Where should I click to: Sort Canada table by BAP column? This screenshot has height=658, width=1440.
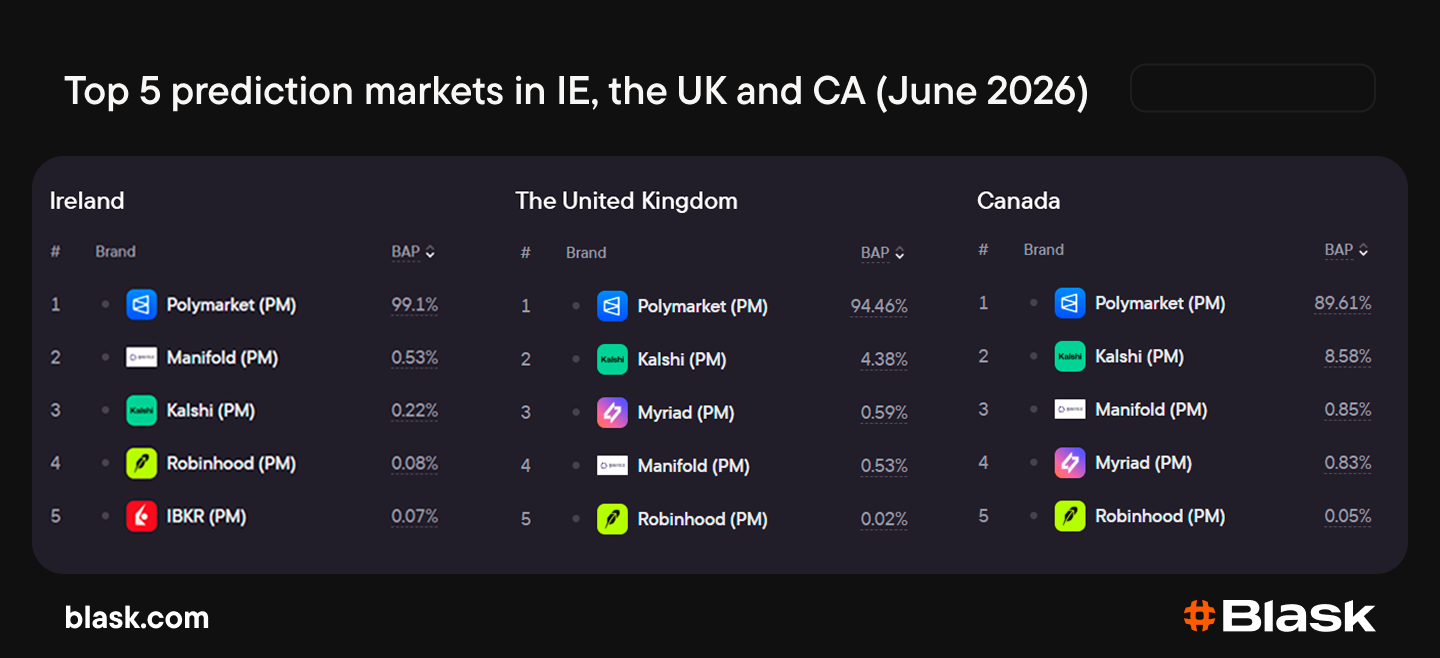coord(1347,250)
